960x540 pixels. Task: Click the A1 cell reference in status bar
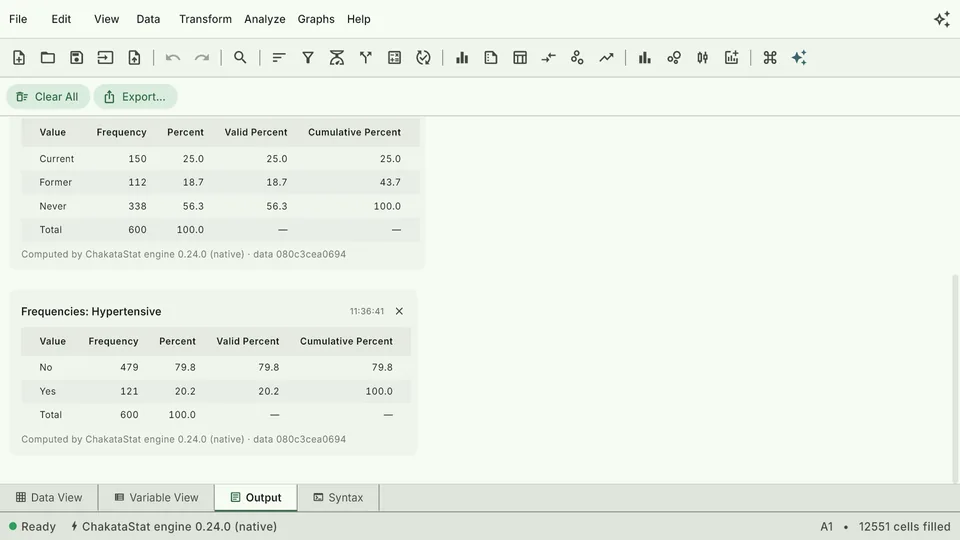pos(827,527)
